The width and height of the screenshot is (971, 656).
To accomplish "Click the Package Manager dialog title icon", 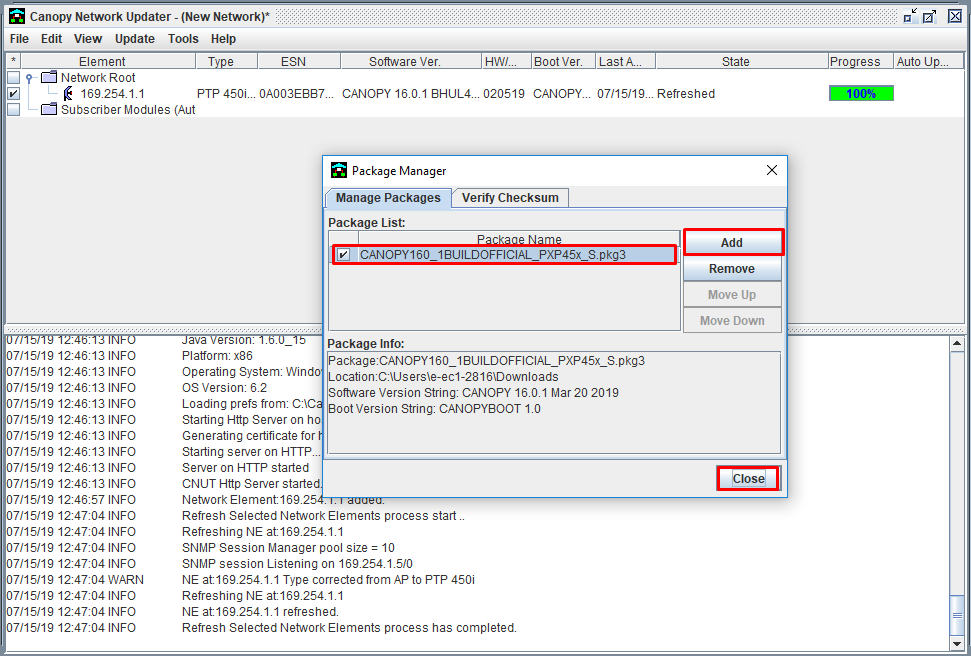I will pyautogui.click(x=339, y=170).
